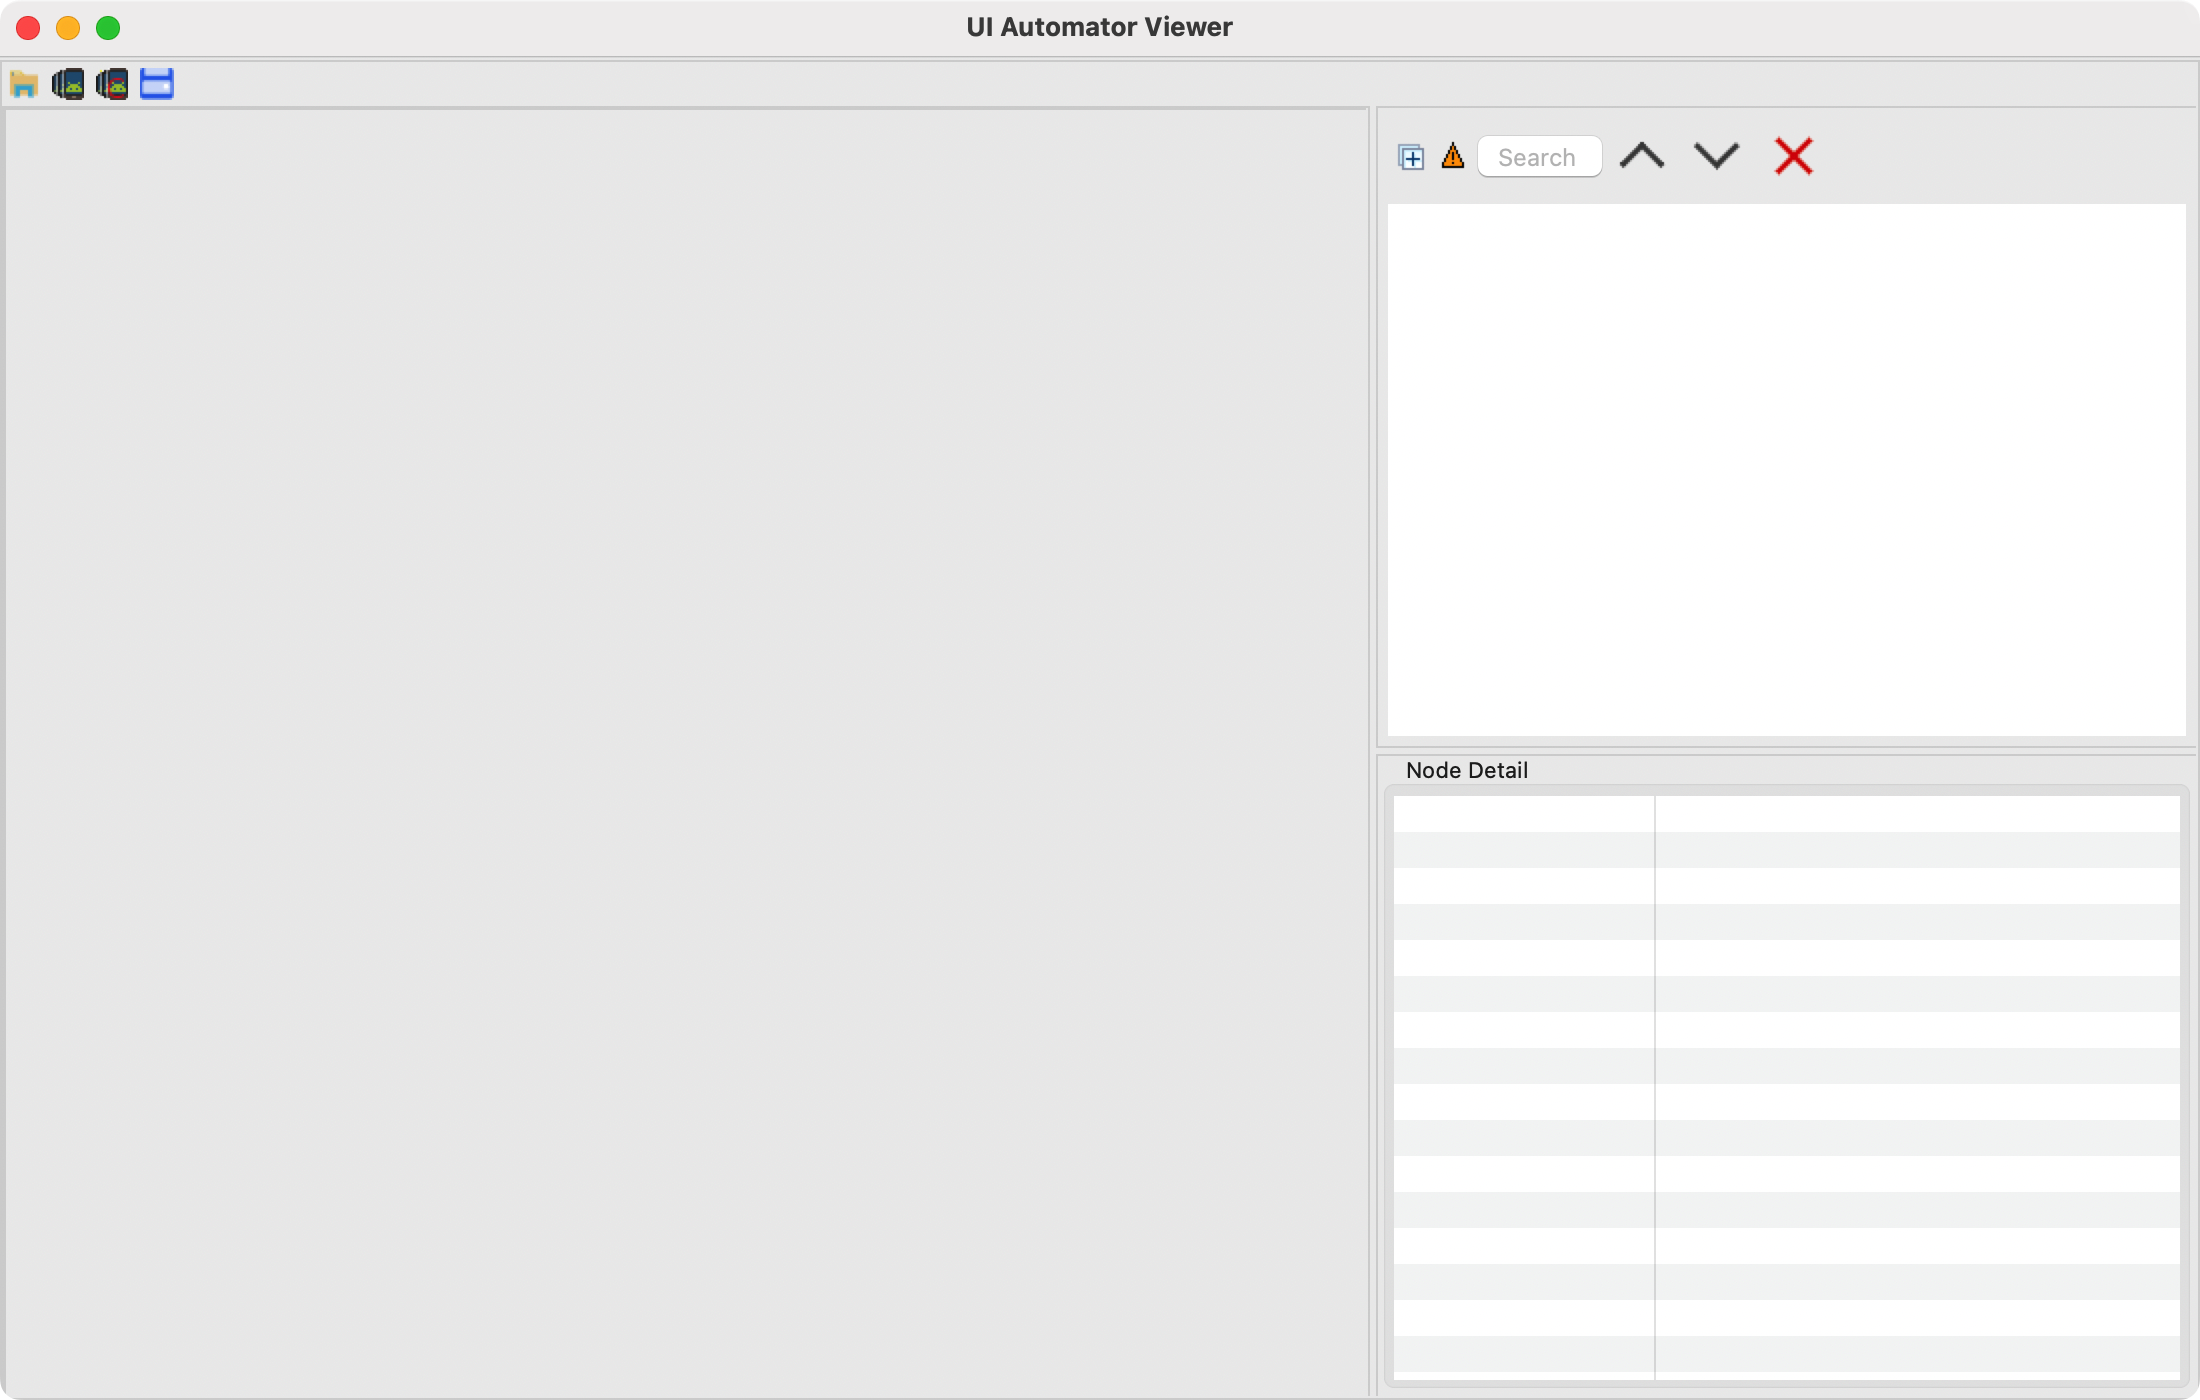Capture compressed hierarchy screenshot, red-circled Android icon
This screenshot has height=1400, width=2200.
point(112,84)
